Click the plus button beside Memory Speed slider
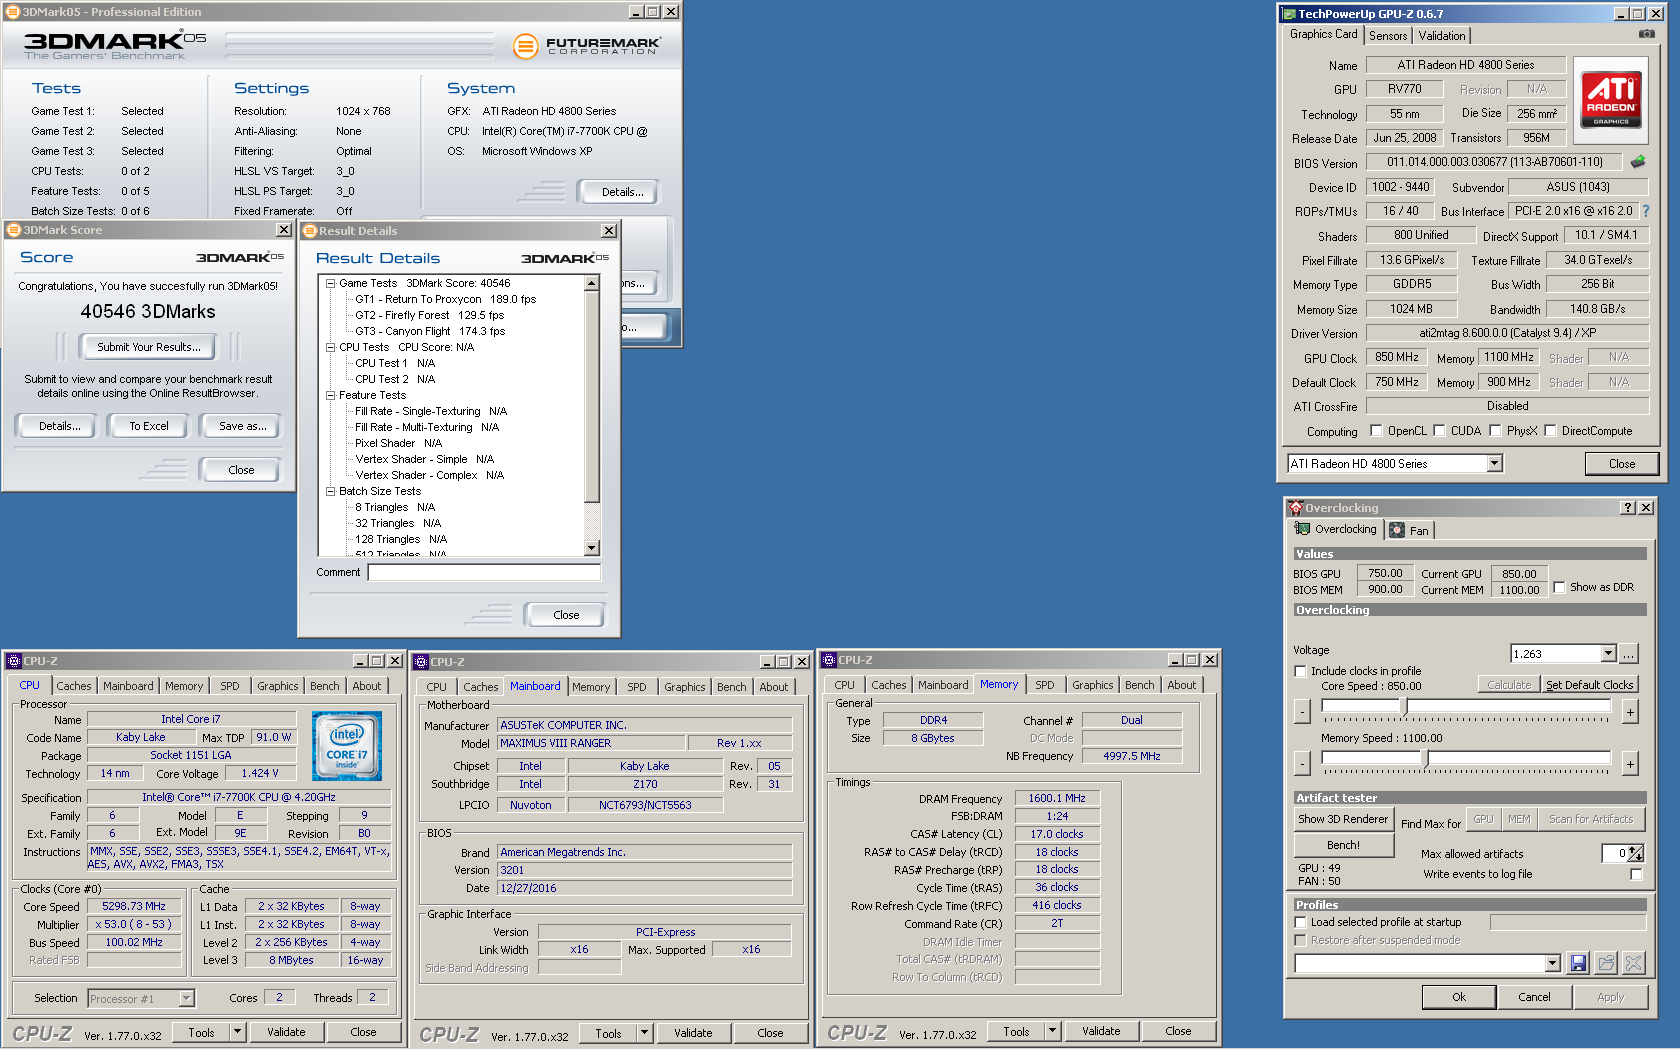1680x1050 pixels. [1630, 763]
